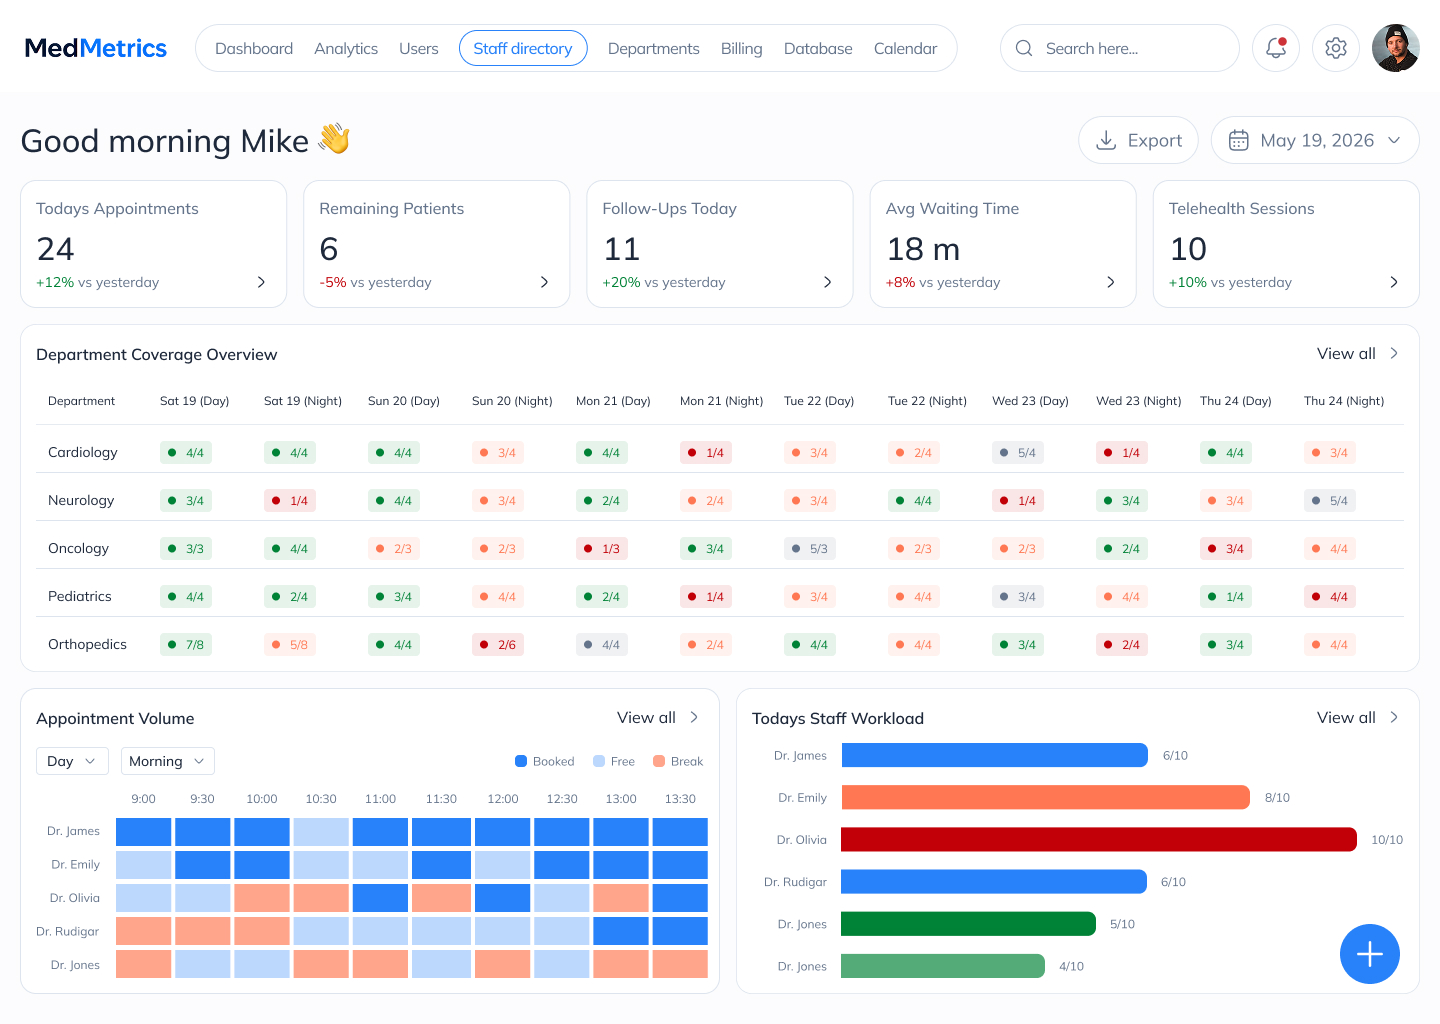
Task: Click Dr. Olivia 10/10 workload bar
Action: tap(1099, 839)
